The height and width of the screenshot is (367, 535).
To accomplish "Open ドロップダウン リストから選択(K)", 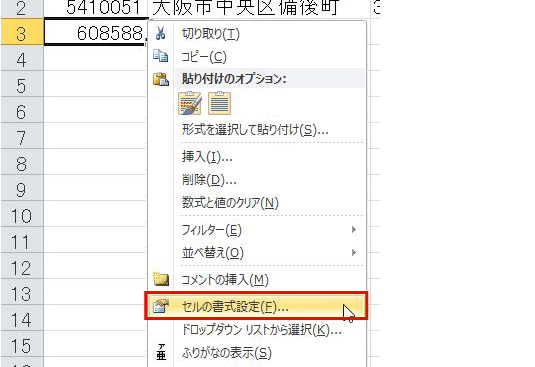I will [261, 329].
